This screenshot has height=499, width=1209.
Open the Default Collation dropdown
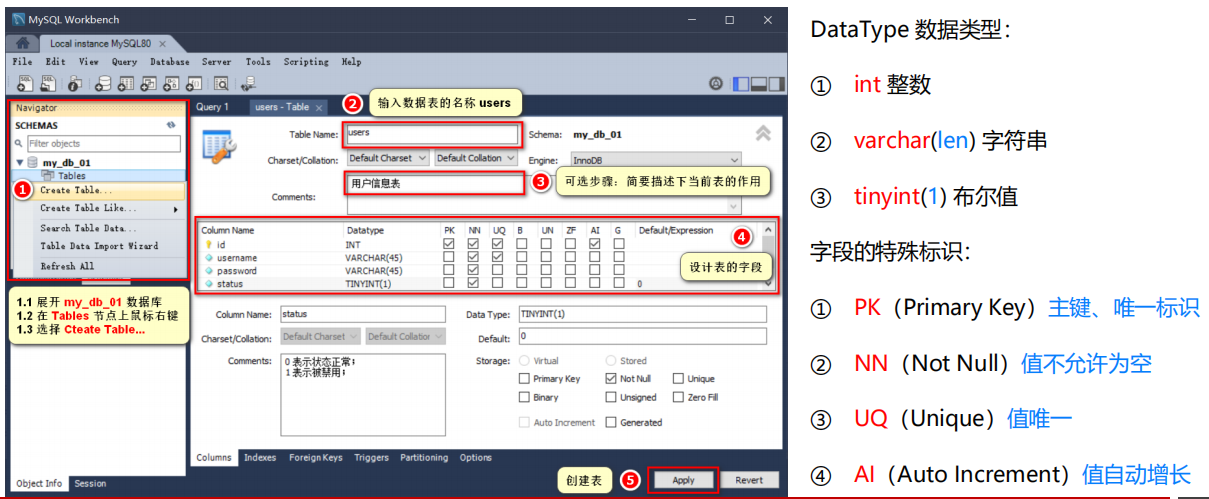click(475, 158)
